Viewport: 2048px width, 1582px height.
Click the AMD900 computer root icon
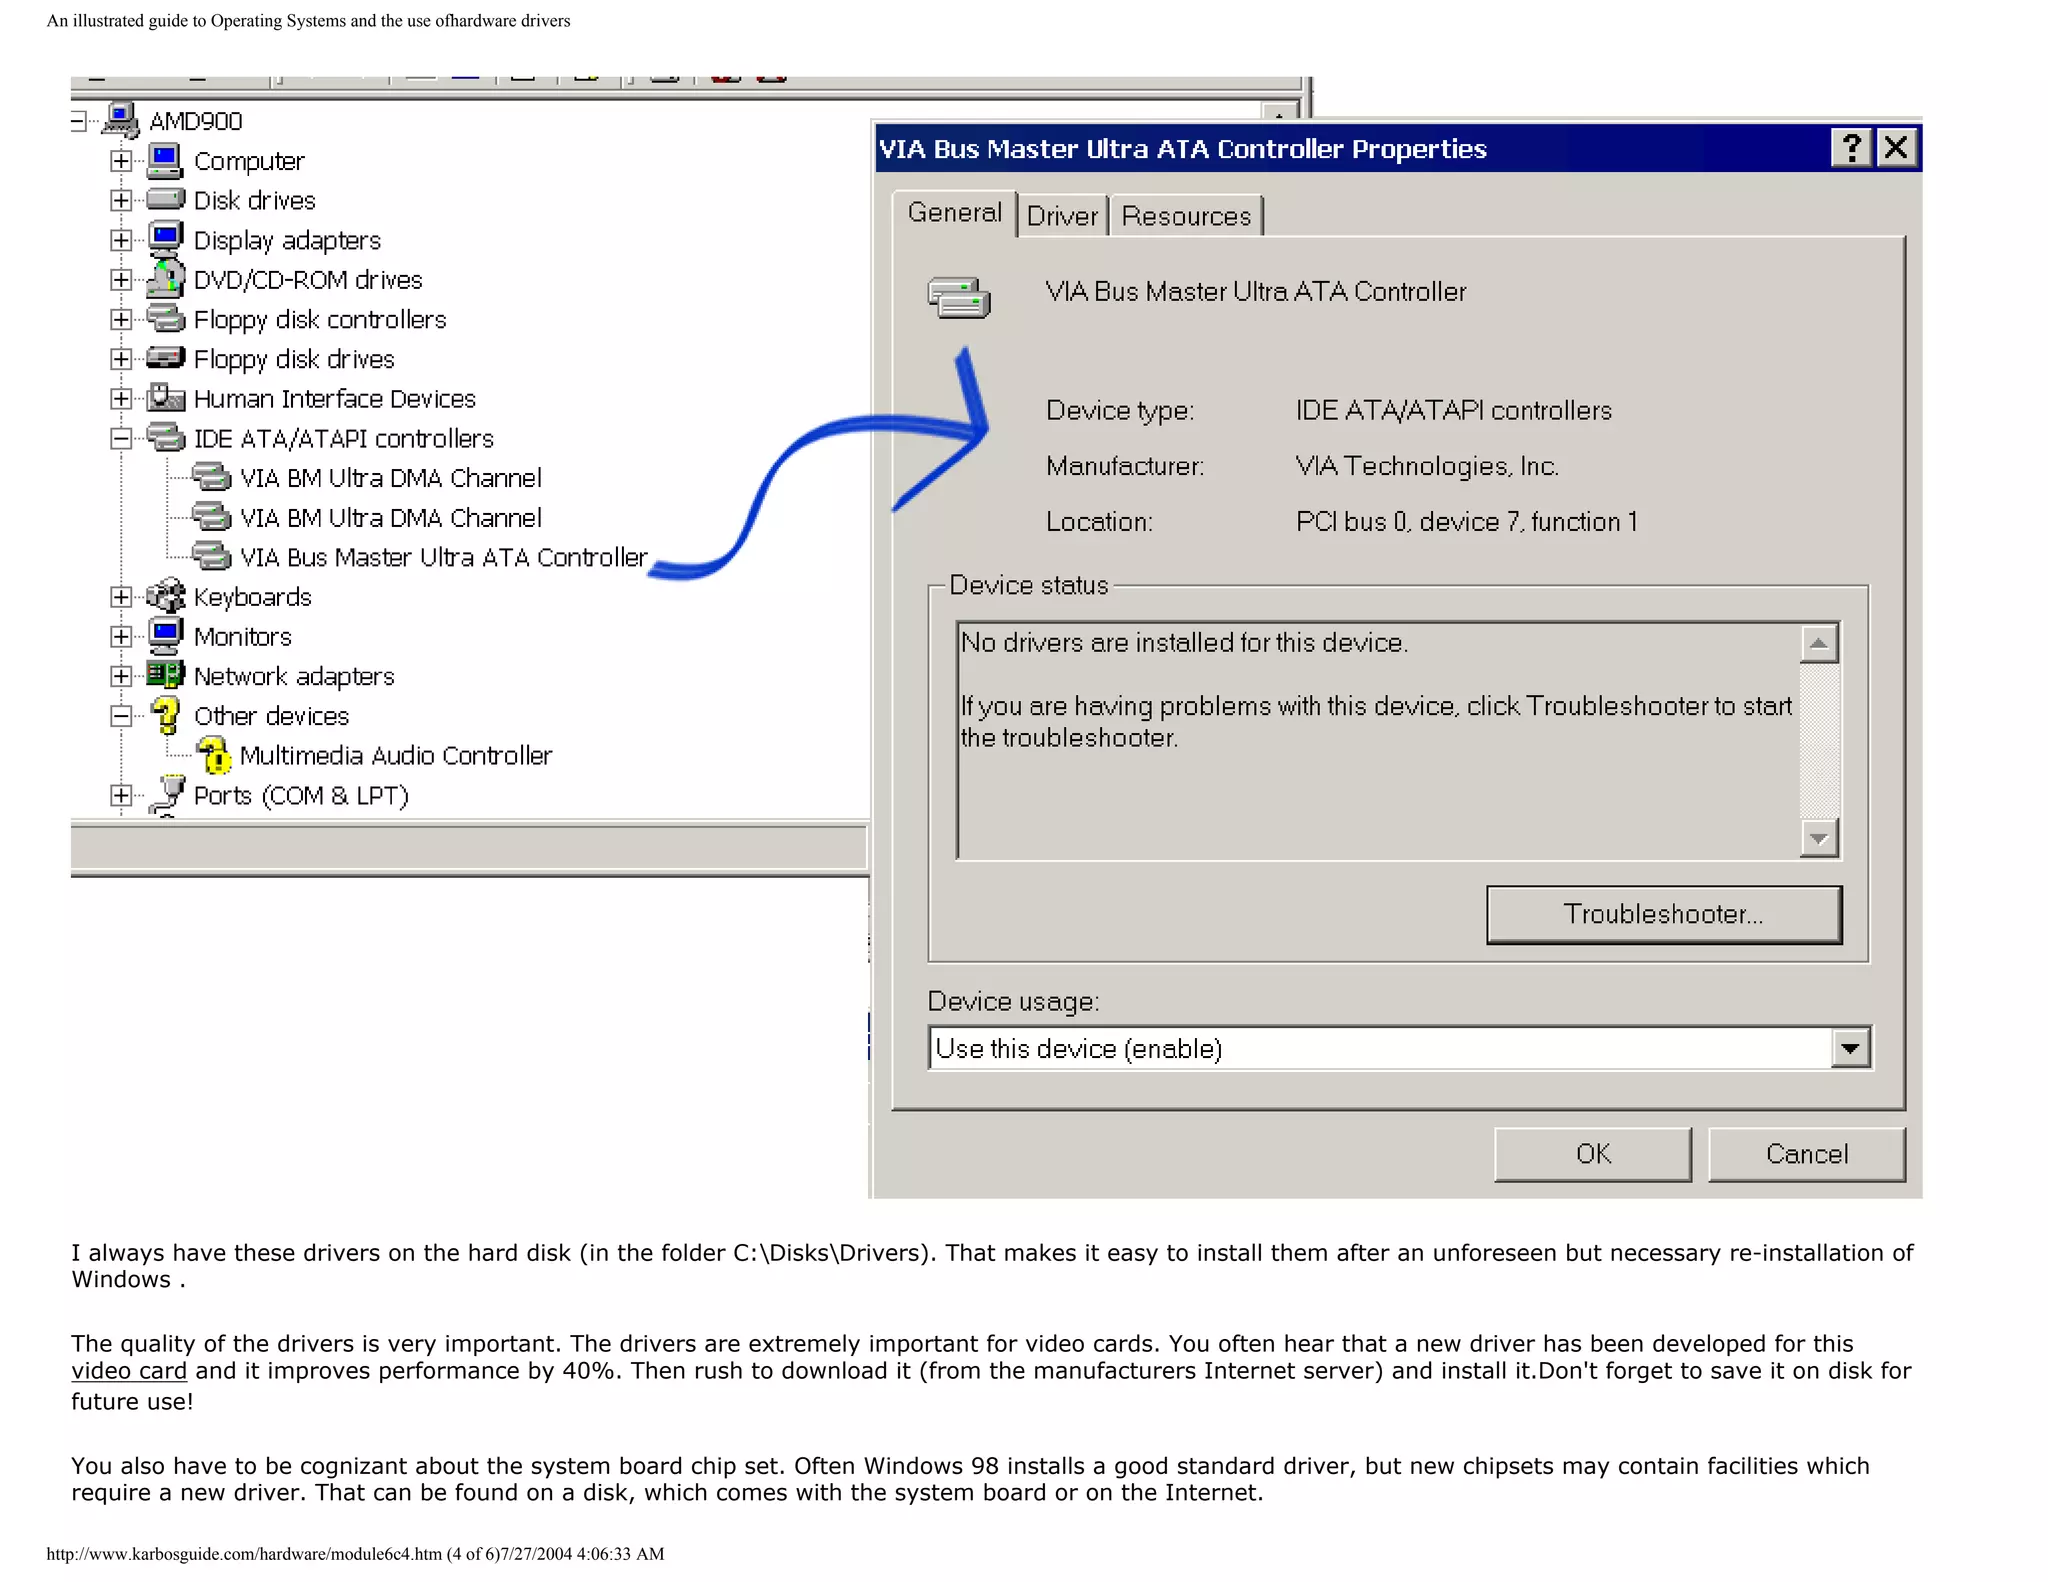[120, 121]
